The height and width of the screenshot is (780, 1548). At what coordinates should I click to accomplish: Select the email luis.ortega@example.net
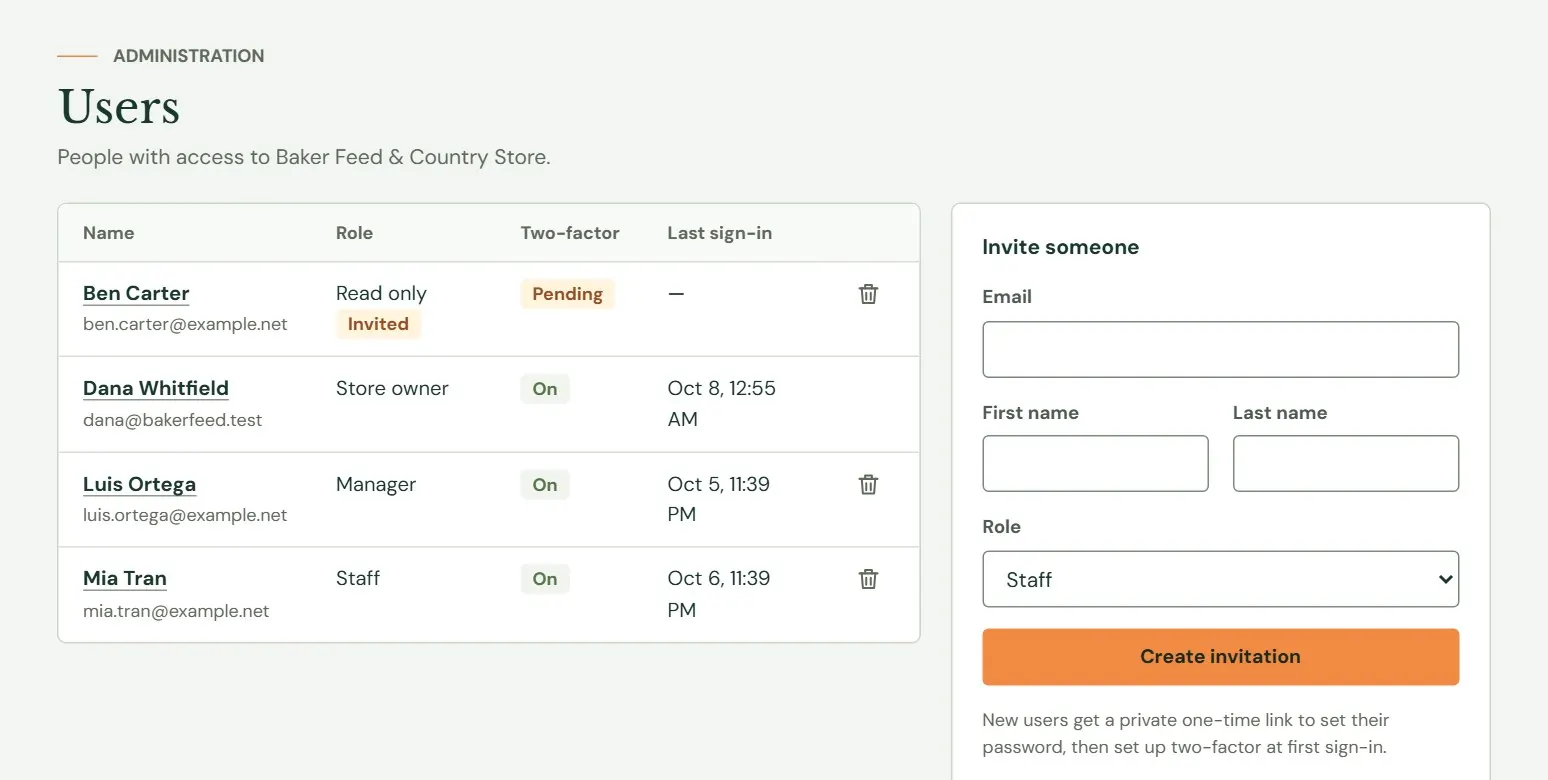click(x=185, y=515)
